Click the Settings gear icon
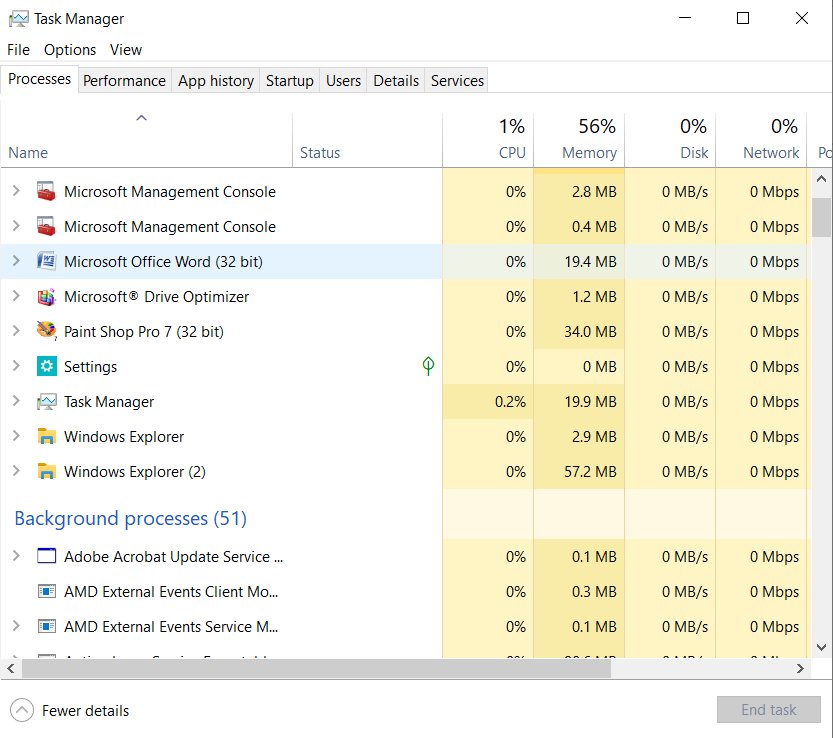The height and width of the screenshot is (738, 833). click(x=46, y=366)
